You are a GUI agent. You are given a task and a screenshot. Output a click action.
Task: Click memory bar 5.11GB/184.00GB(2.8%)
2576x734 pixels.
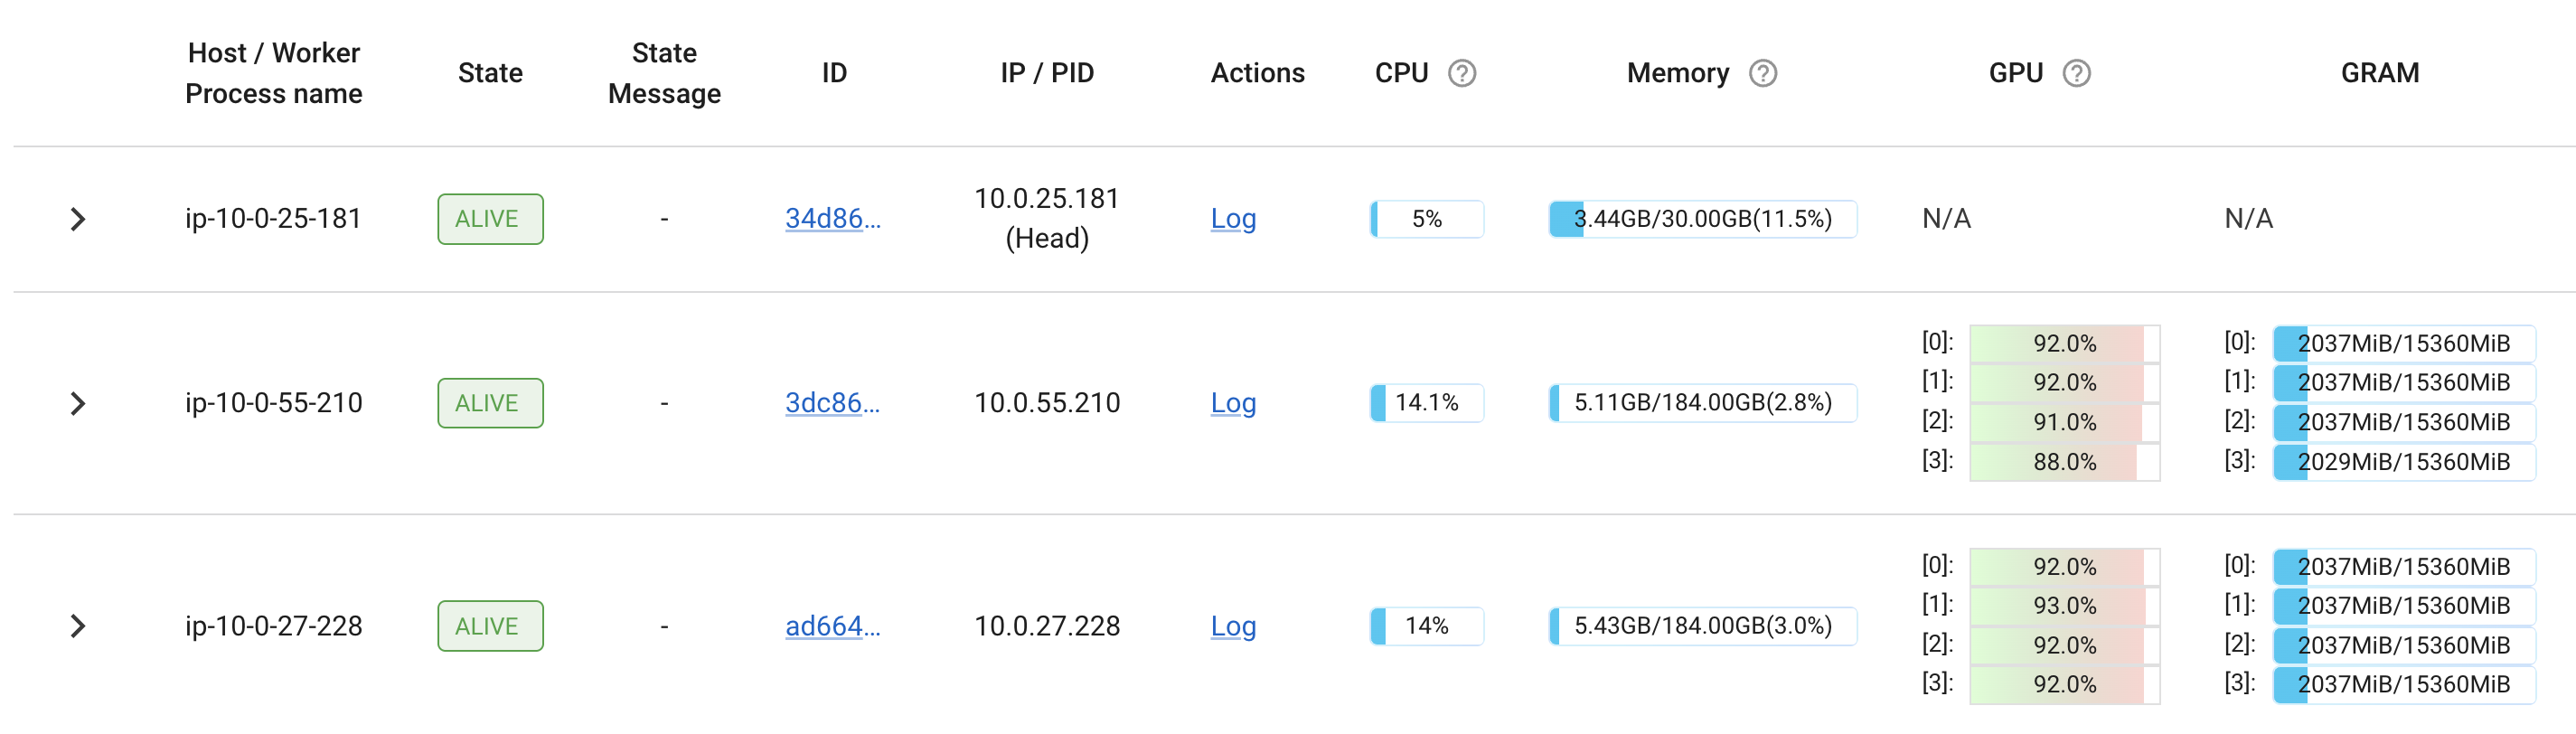coord(1703,403)
